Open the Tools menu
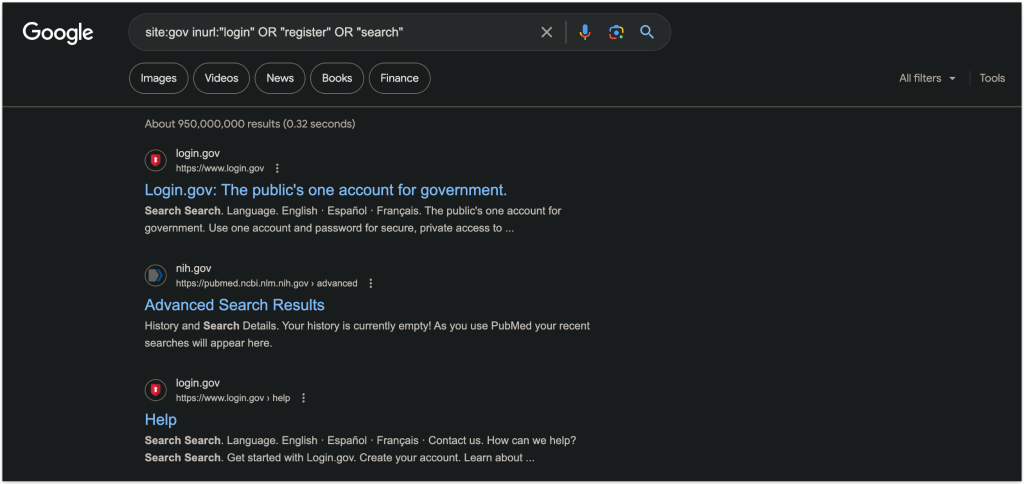Screen dimensions: 1024x484 (992, 78)
